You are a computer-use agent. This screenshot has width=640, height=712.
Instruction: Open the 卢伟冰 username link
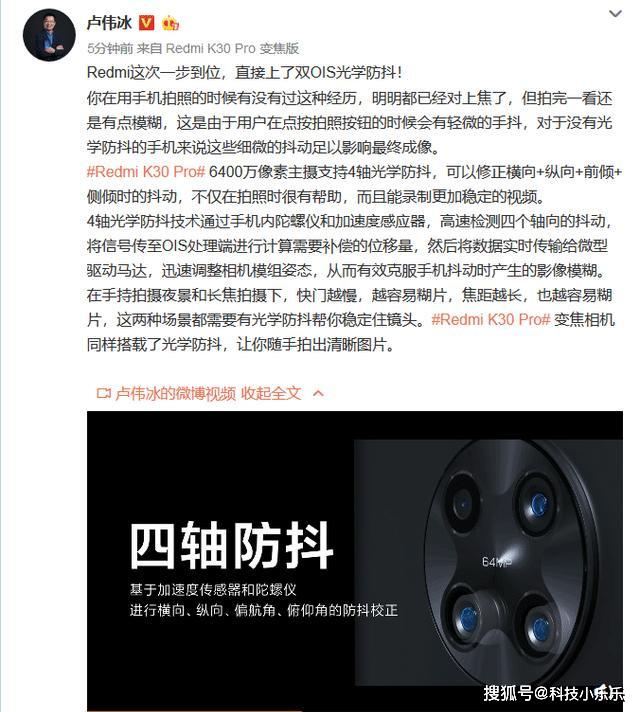109,23
